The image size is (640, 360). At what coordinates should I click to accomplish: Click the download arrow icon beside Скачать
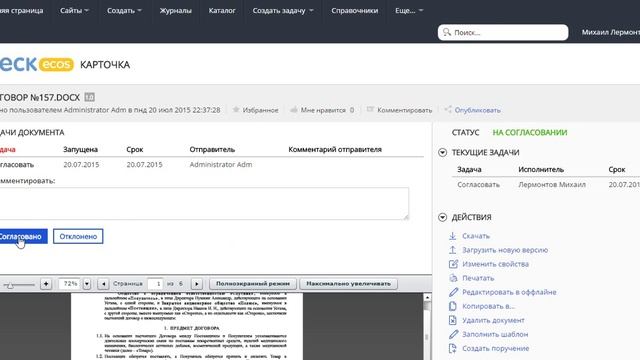coord(453,236)
